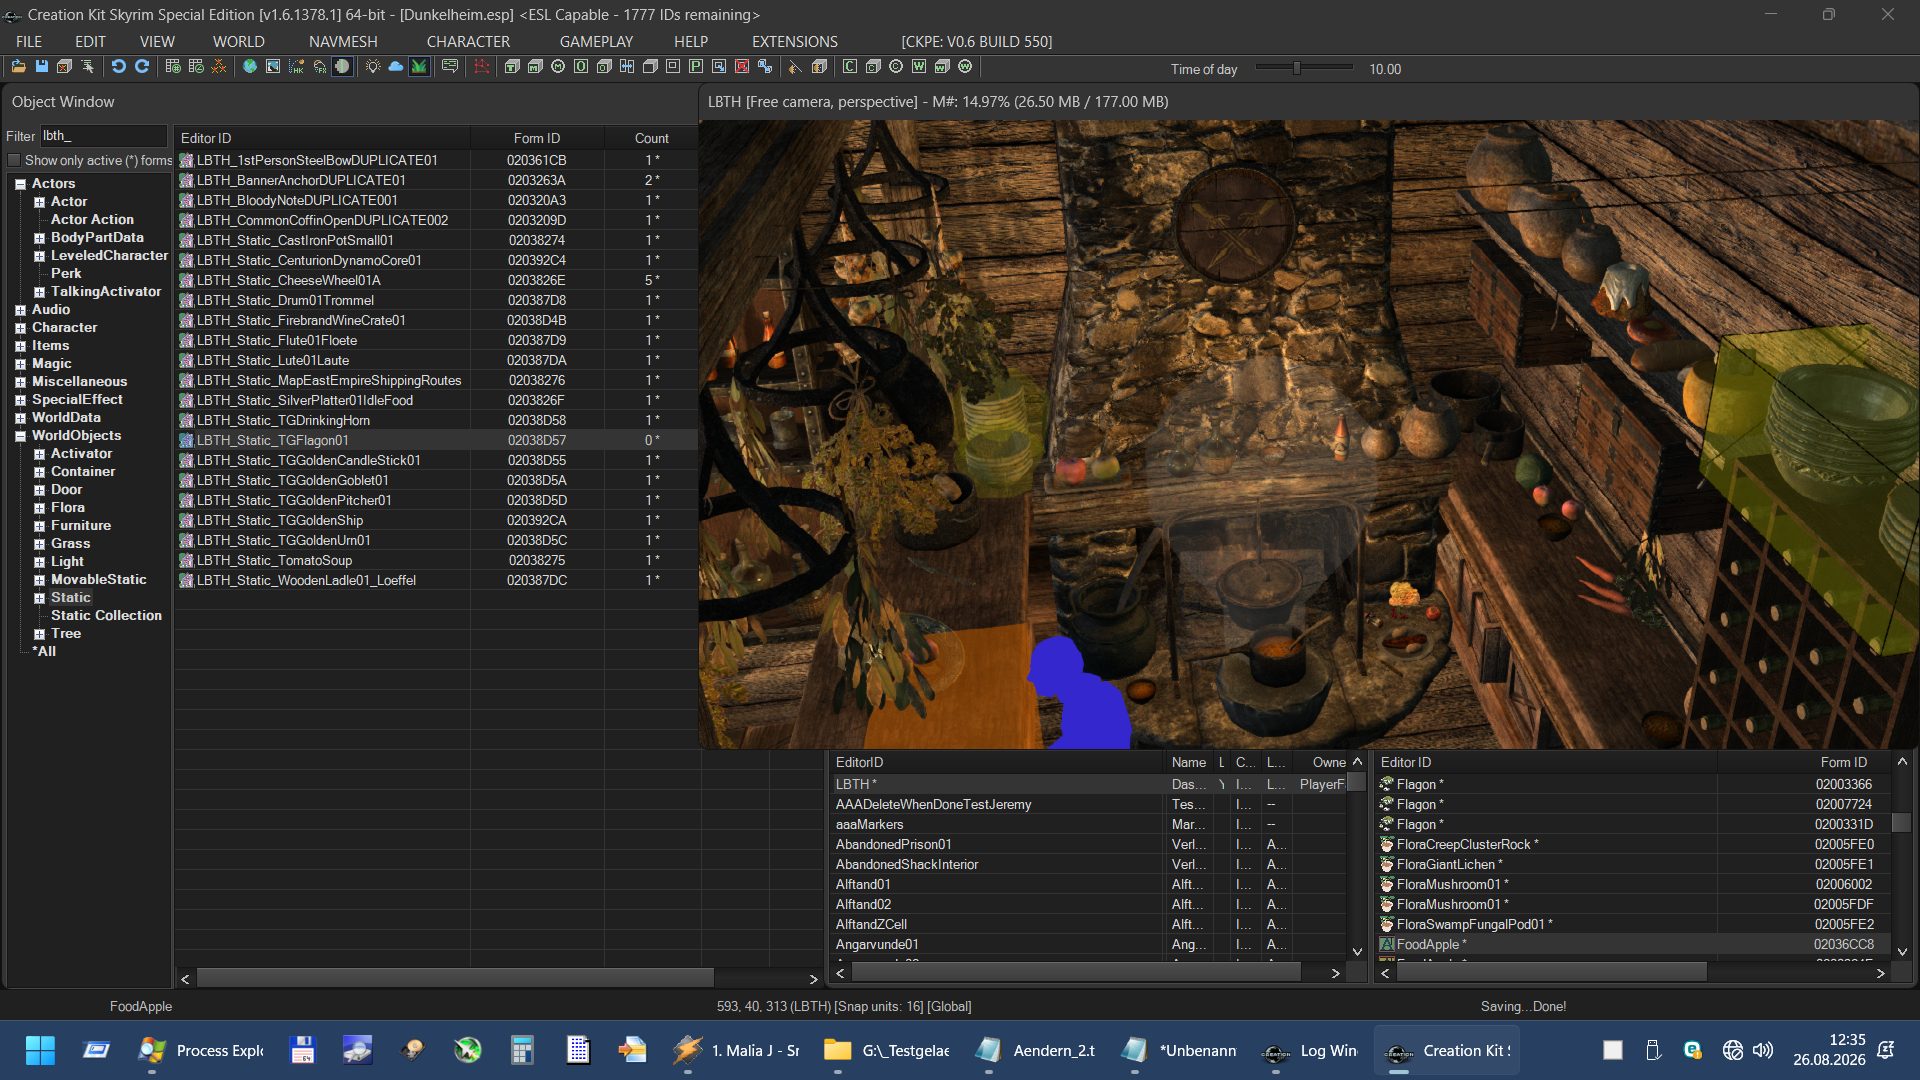Toggle the sky cloud toolbar icon
The image size is (1920, 1080).
396,67
